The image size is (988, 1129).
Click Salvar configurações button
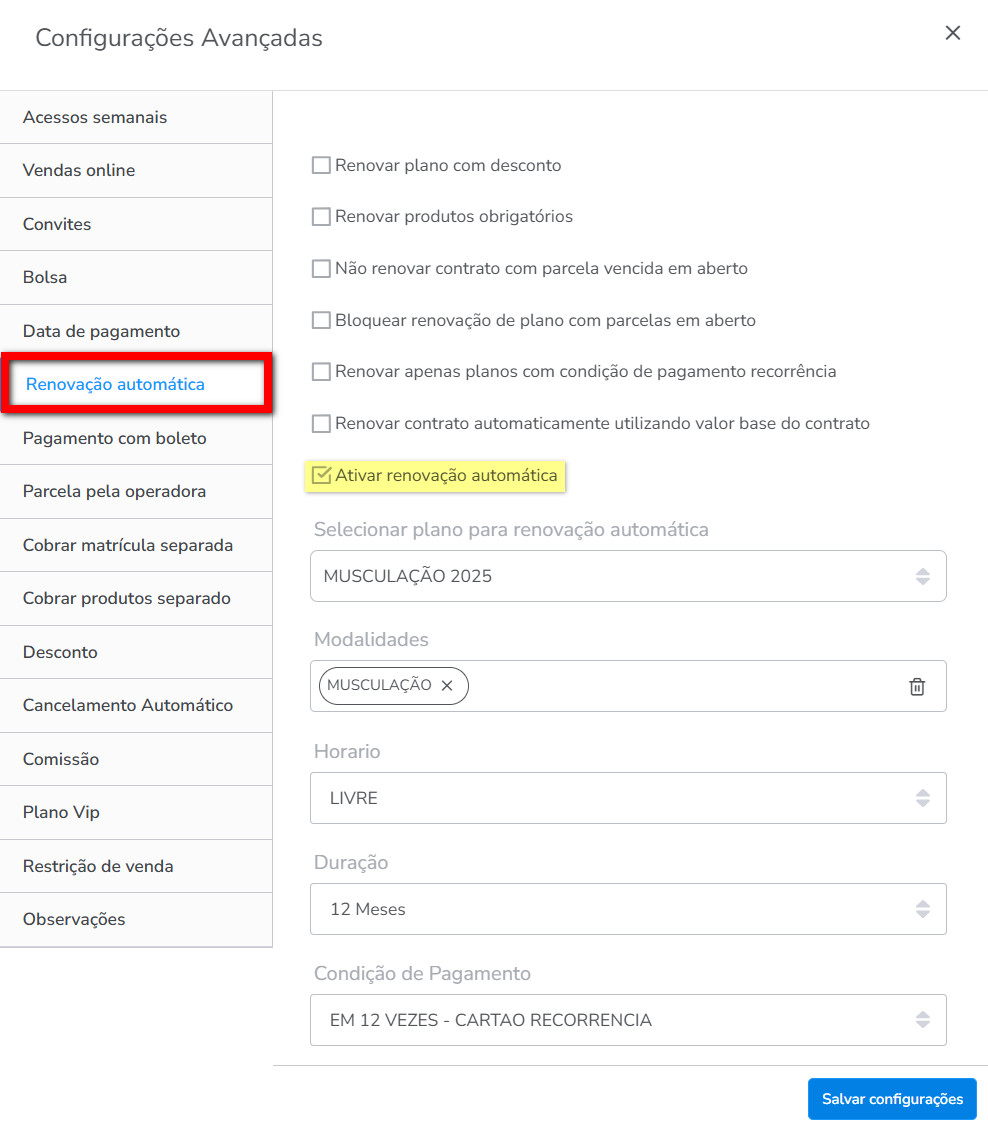click(892, 1099)
